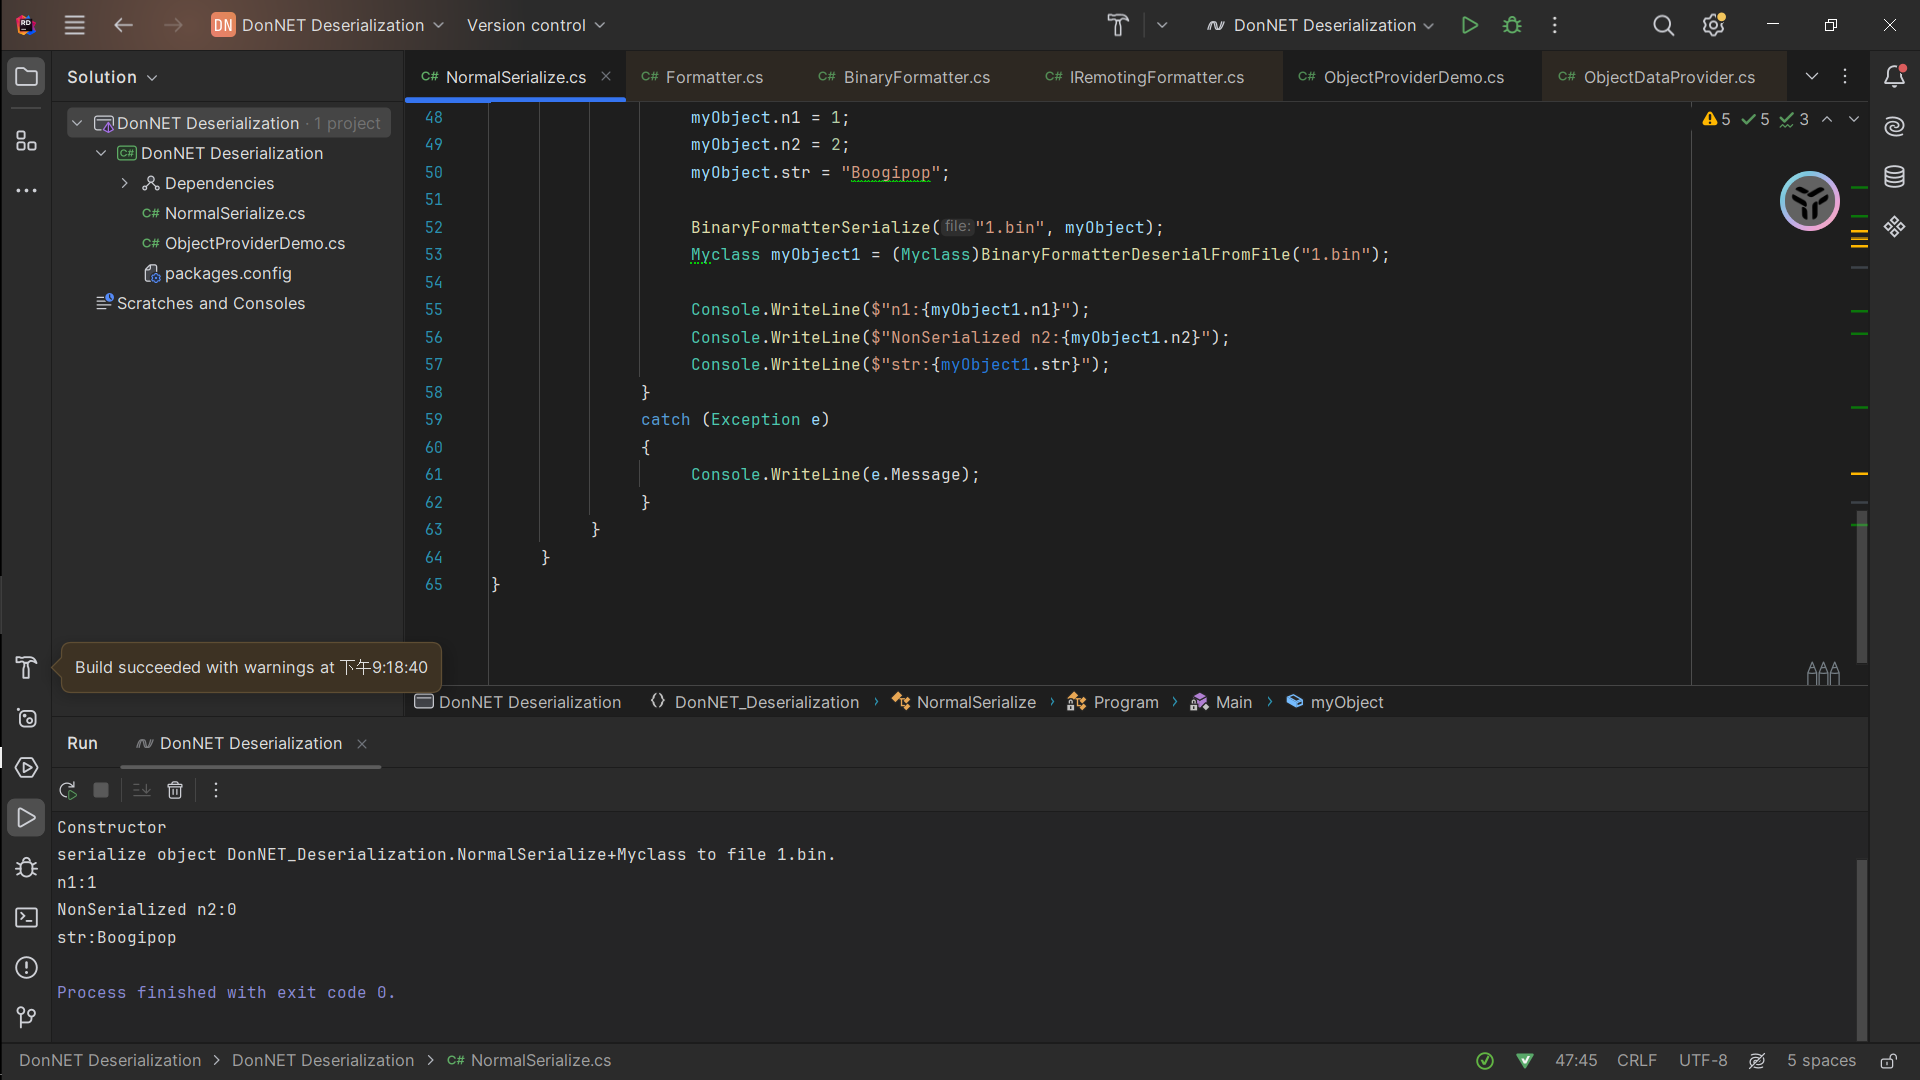This screenshot has width=1920, height=1080.
Task: Rerun the DonNET Deserialization process
Action: pos(68,790)
